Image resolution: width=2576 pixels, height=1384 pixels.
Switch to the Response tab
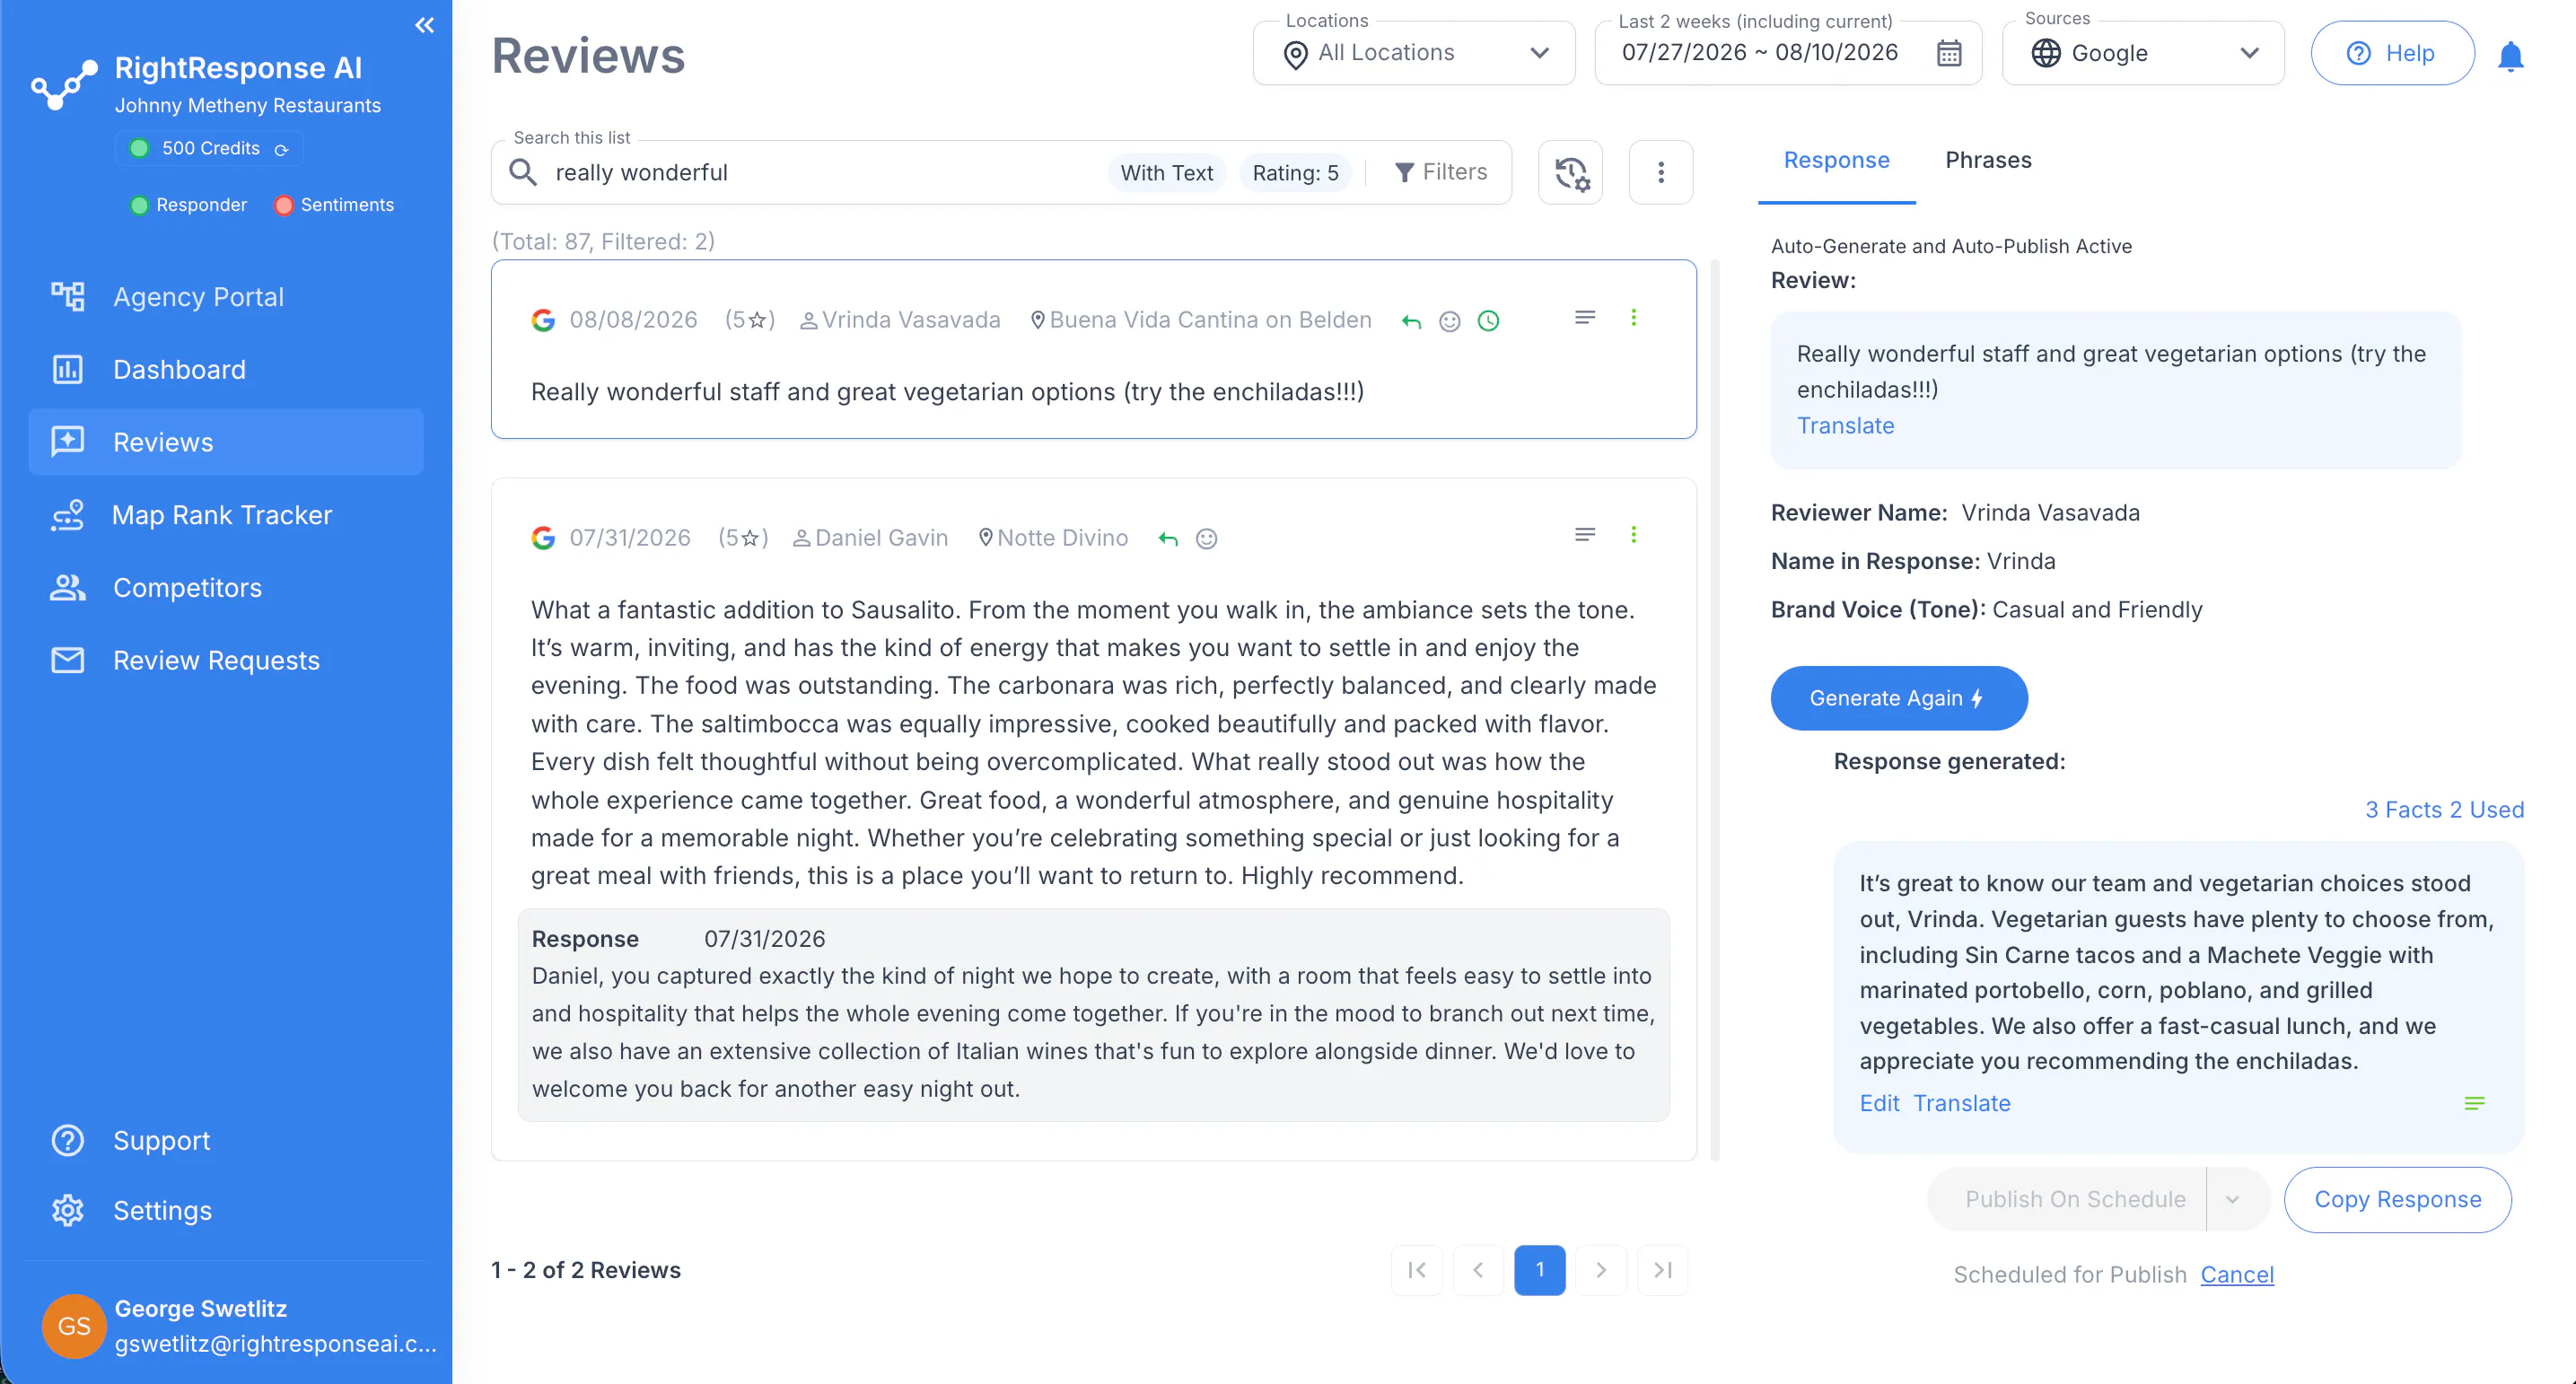(1836, 160)
